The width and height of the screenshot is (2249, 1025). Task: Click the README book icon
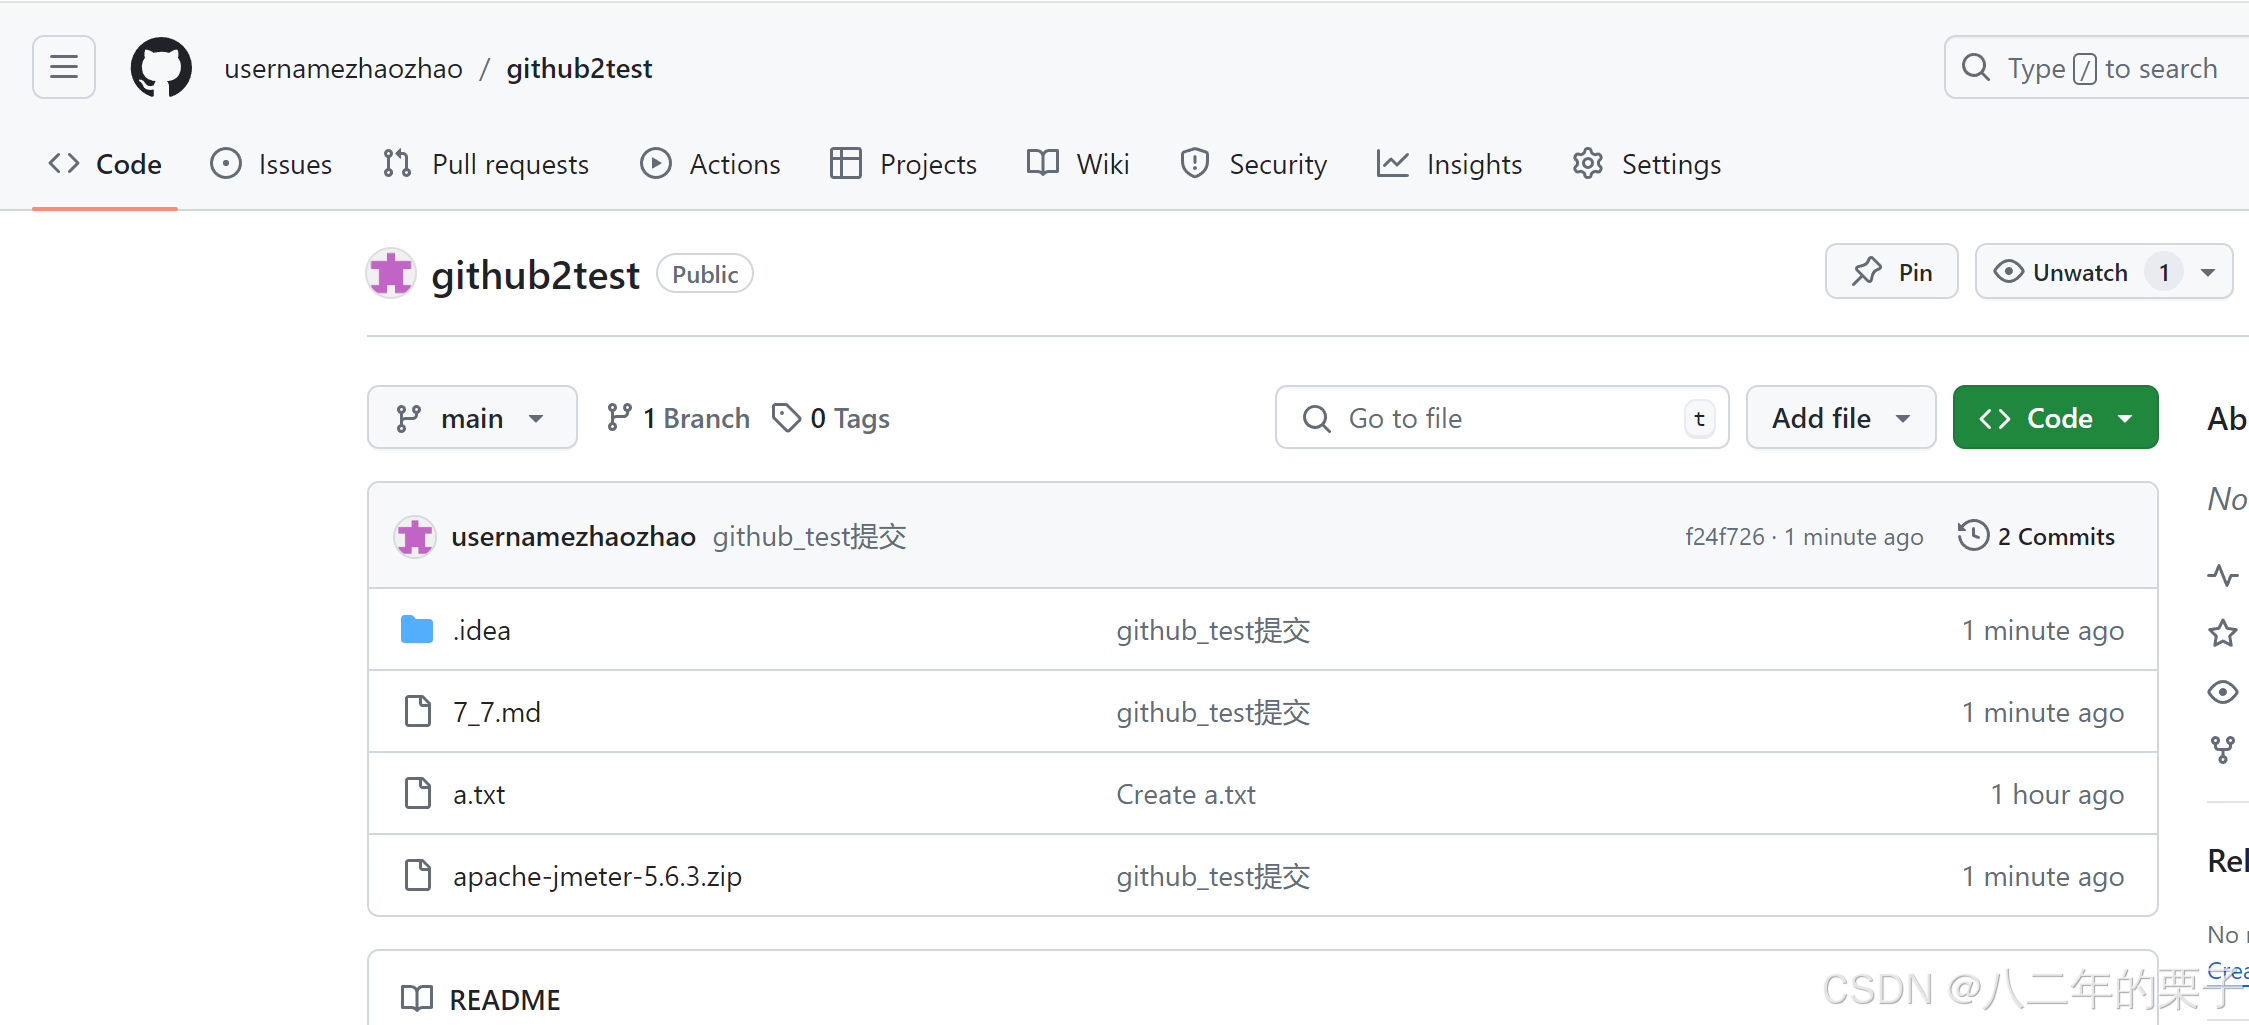pos(417,999)
